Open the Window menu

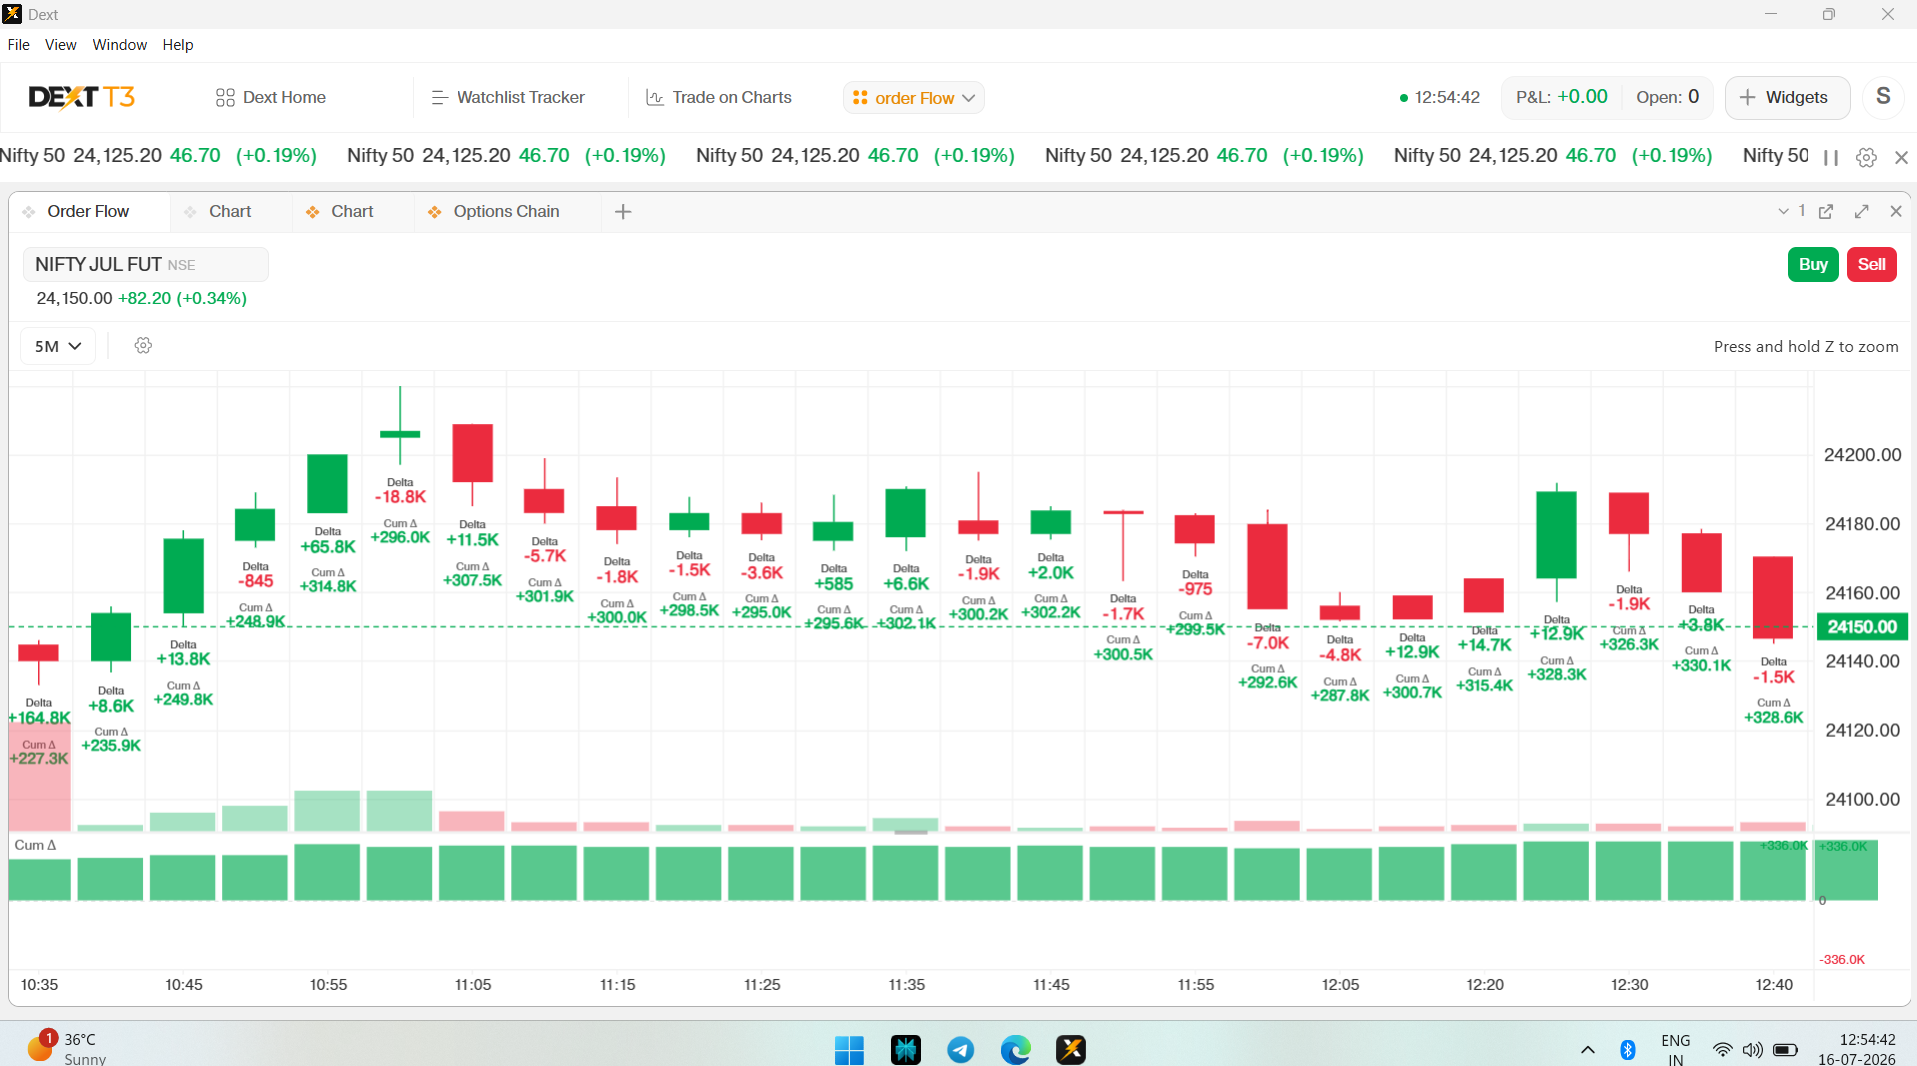tap(120, 44)
